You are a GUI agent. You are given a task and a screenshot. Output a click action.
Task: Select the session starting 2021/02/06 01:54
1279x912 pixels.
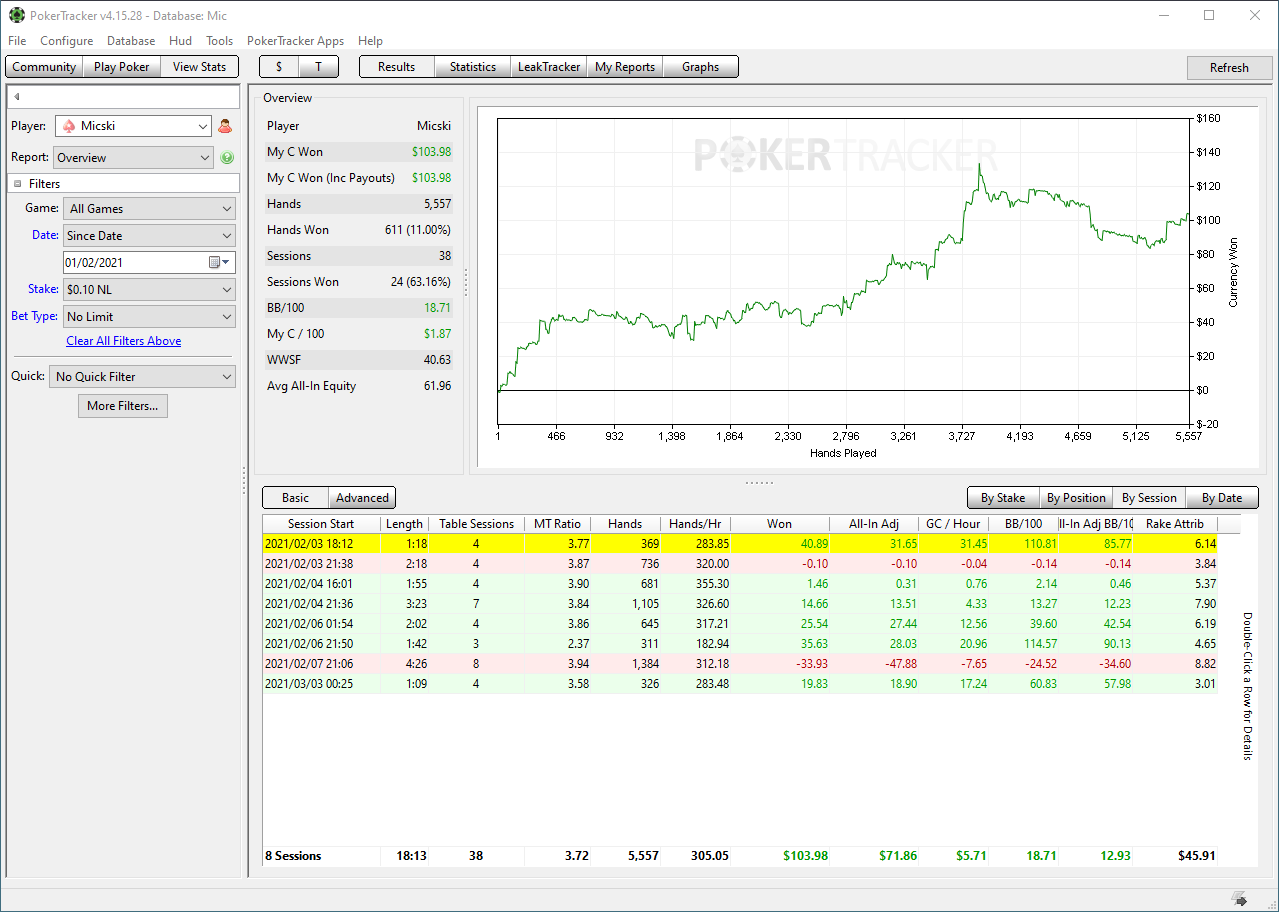coord(740,624)
